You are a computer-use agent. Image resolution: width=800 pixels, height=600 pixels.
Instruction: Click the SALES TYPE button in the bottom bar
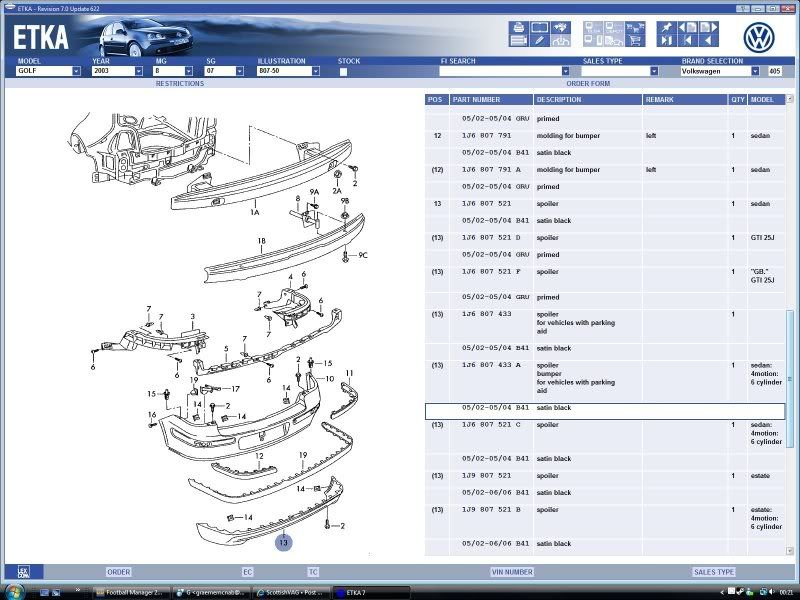click(x=714, y=572)
